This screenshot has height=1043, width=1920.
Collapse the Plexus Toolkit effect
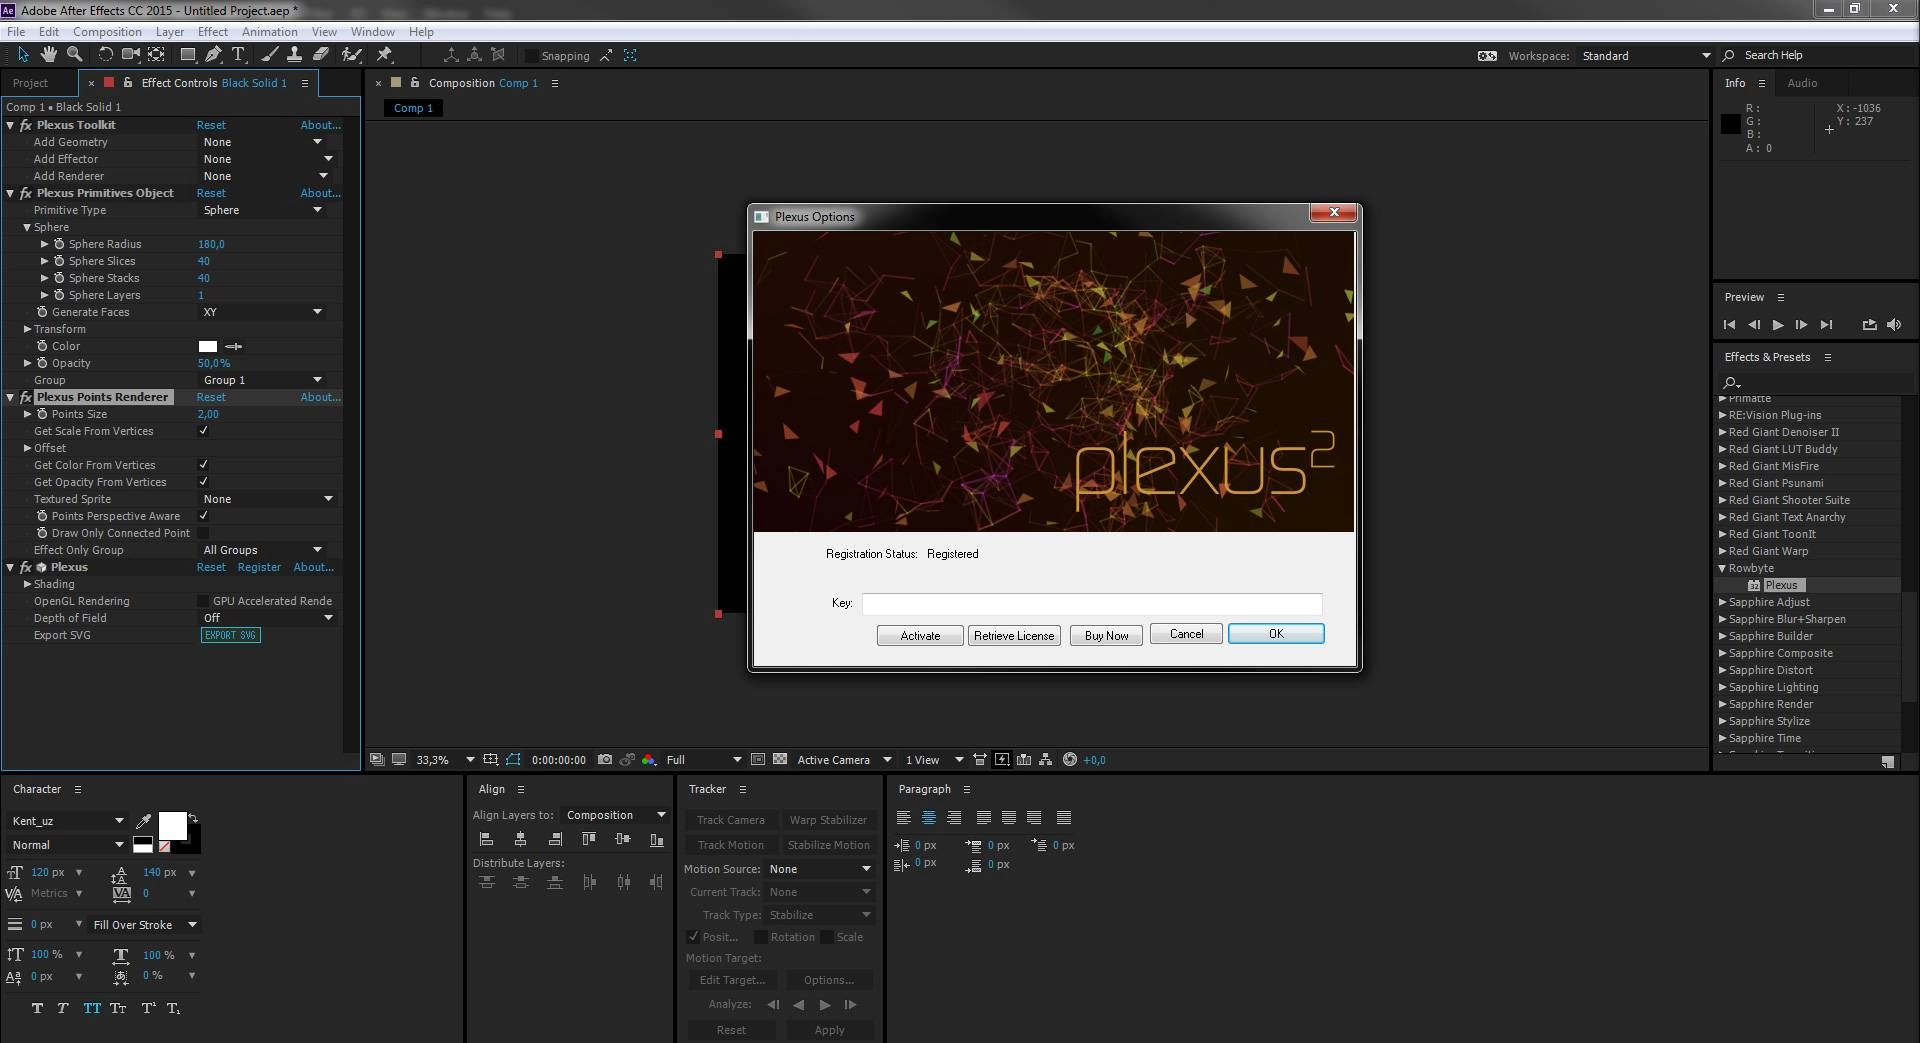(11, 125)
